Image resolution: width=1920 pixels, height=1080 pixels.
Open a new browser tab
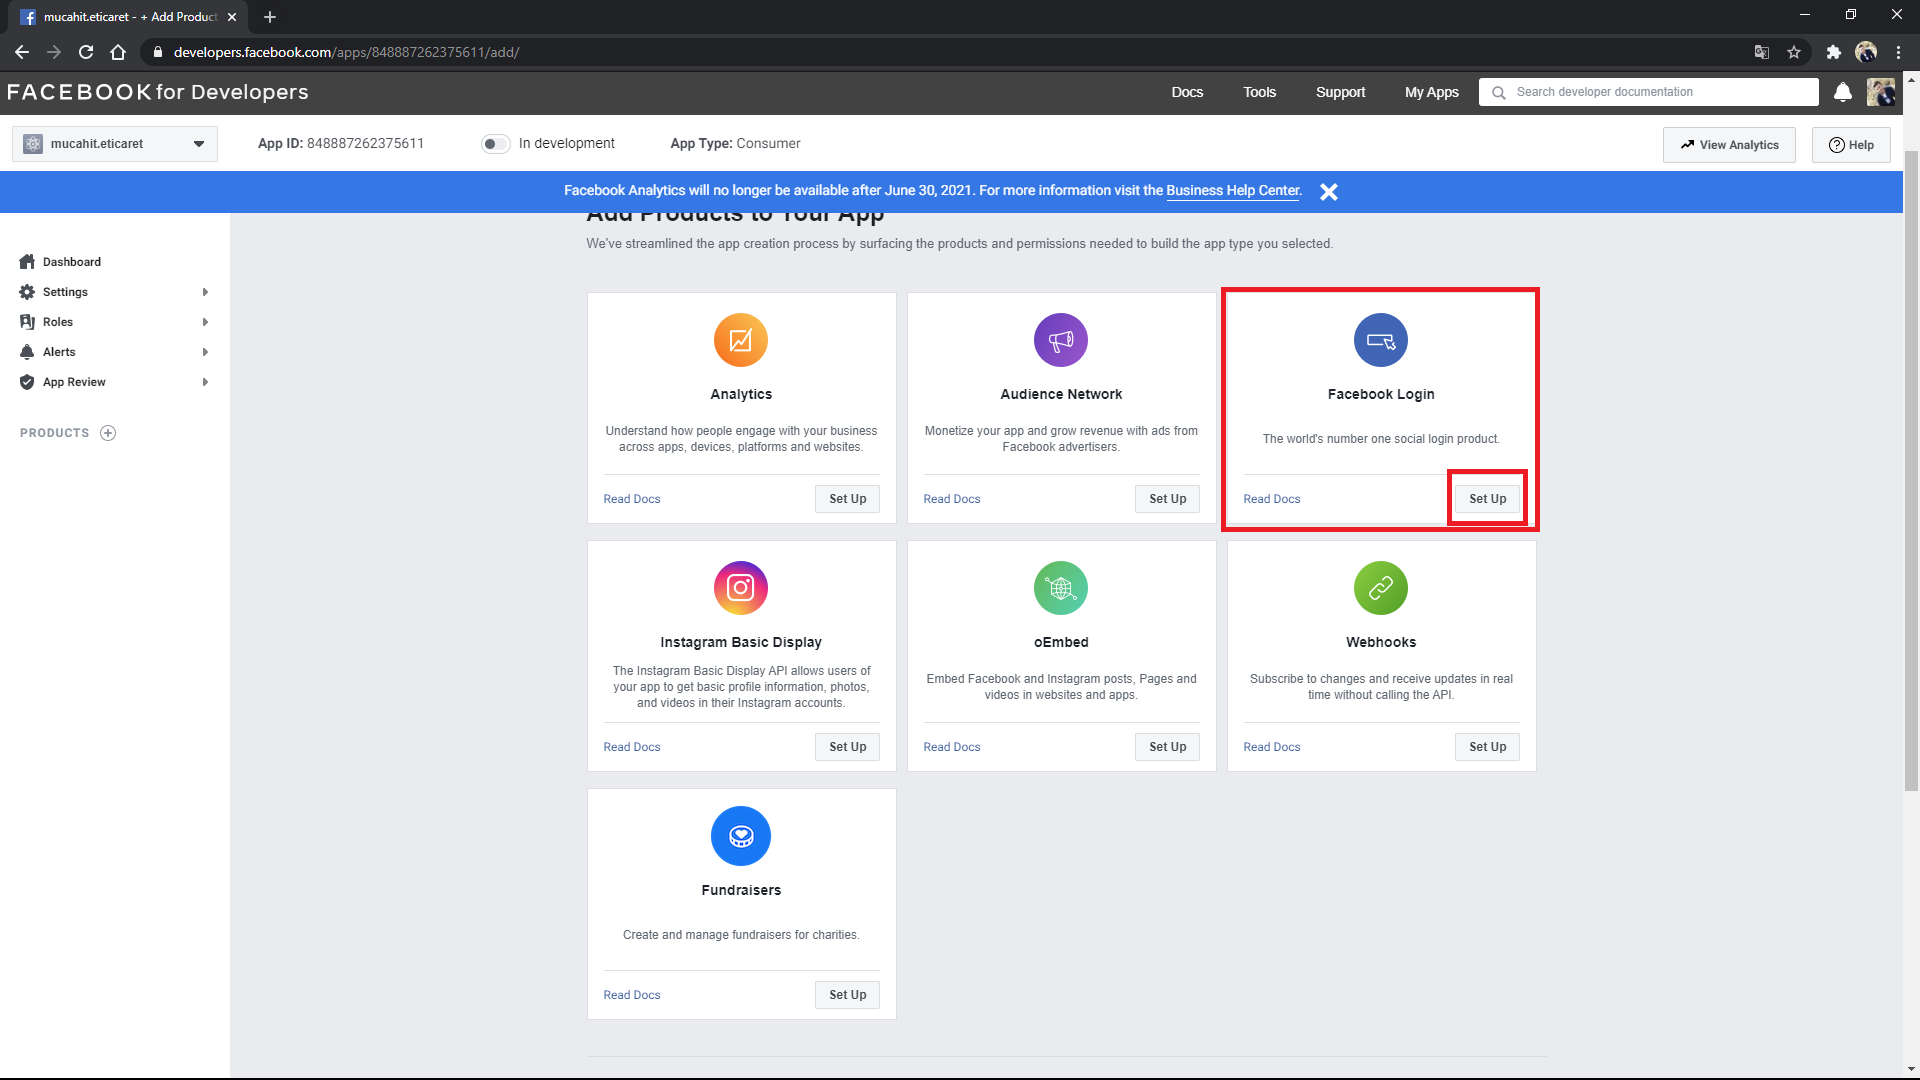pos(270,17)
